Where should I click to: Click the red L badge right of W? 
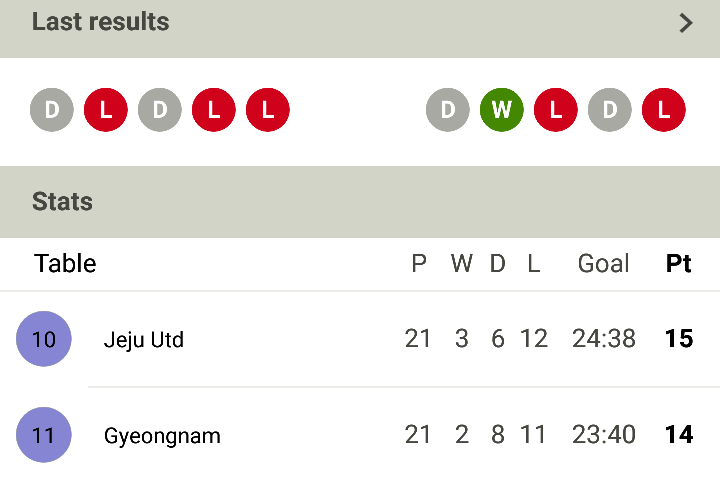[x=556, y=110]
